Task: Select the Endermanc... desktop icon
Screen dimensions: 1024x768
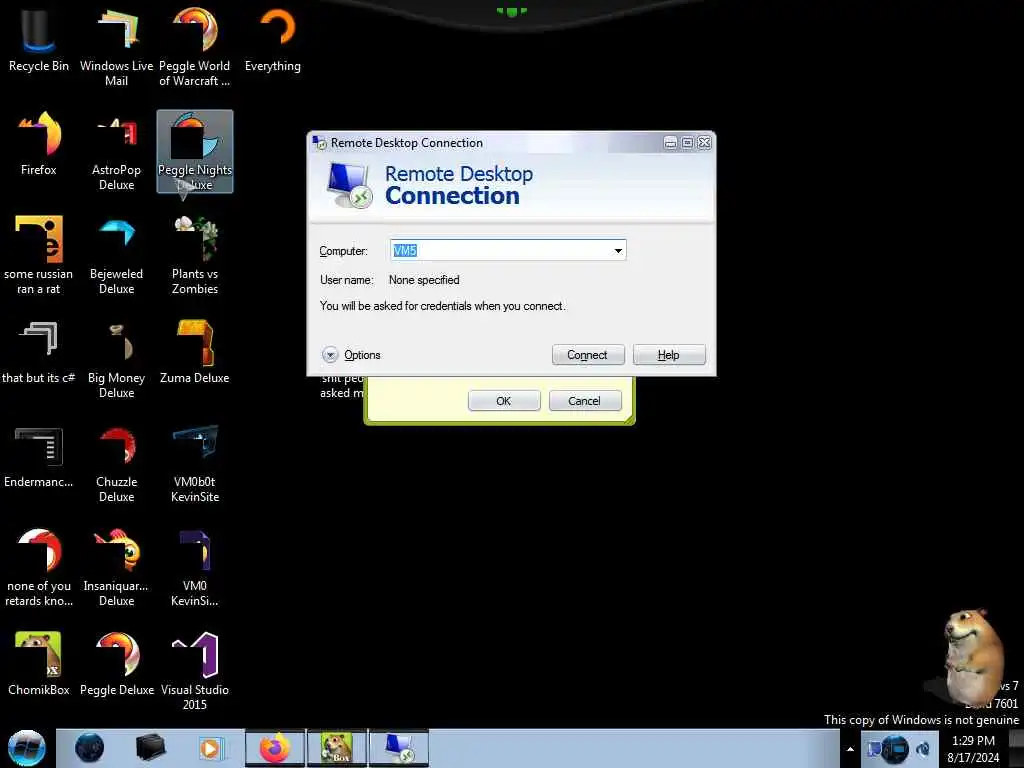Action: [x=39, y=457]
